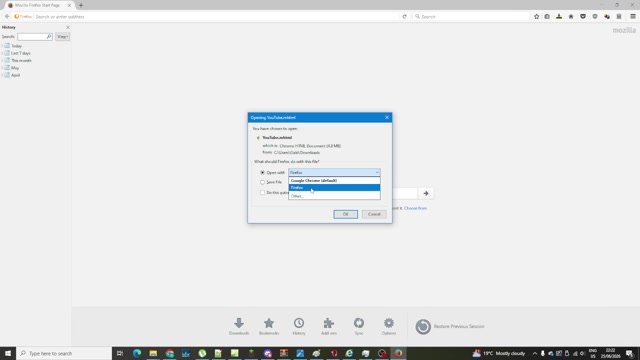The image size is (640, 360).
Task: Expand the Last 7 days history folder
Action: [x=2, y=53]
